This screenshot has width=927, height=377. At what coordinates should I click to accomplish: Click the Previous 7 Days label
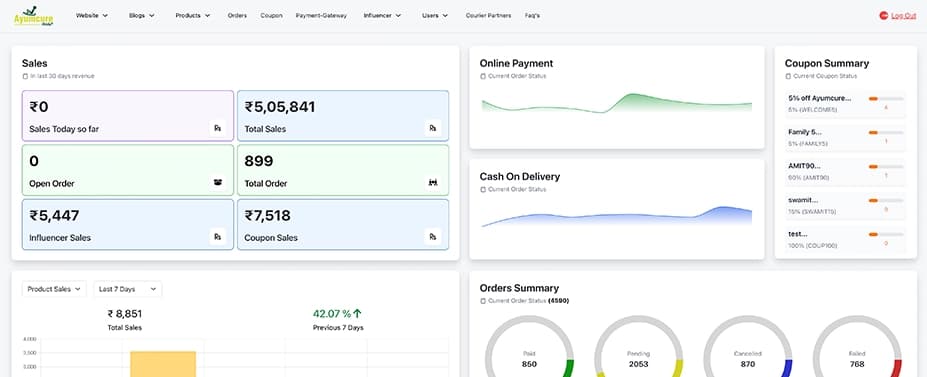[x=338, y=327]
